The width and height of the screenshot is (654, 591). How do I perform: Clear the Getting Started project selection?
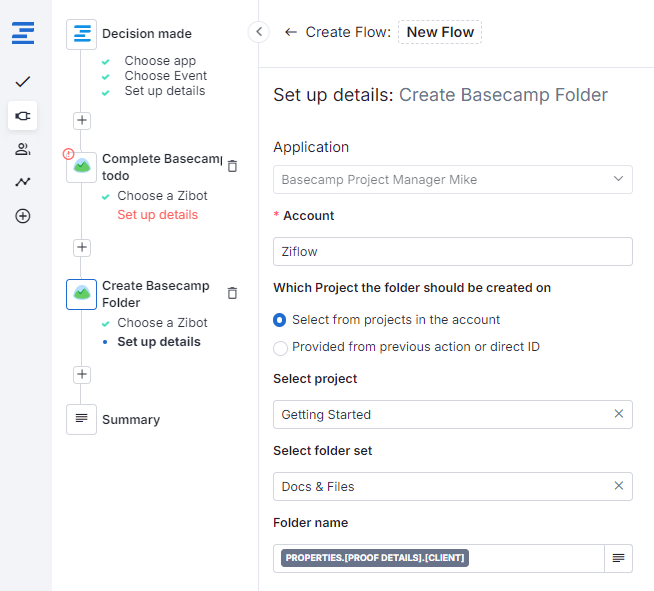[x=618, y=414]
